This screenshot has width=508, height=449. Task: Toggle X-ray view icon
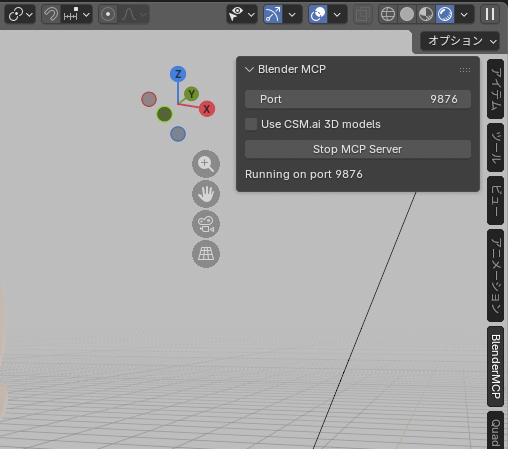[x=363, y=14]
